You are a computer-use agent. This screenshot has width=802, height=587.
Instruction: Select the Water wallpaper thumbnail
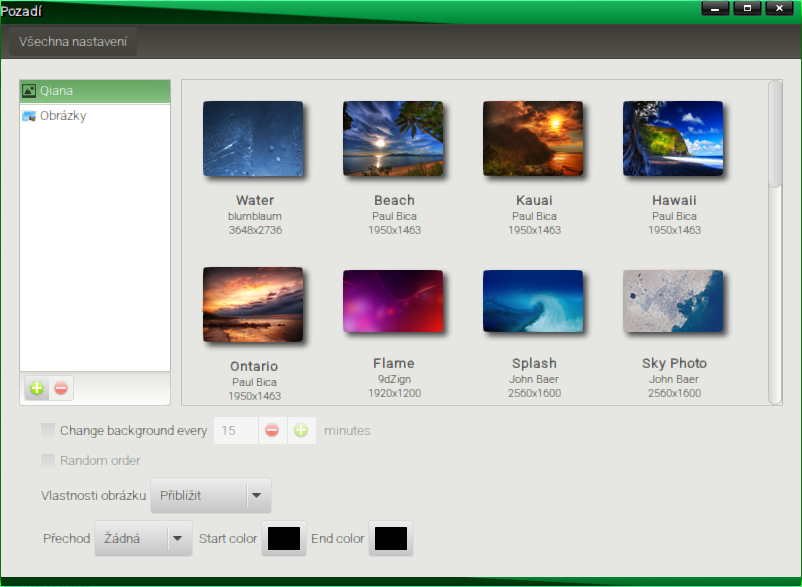coord(253,139)
